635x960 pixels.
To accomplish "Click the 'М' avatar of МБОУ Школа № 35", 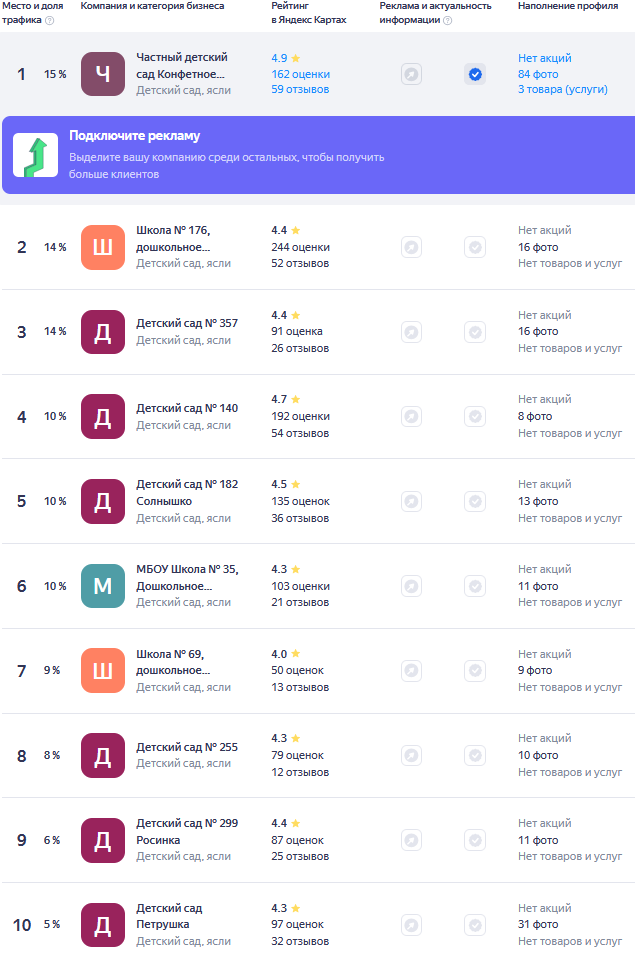I will 103,586.
